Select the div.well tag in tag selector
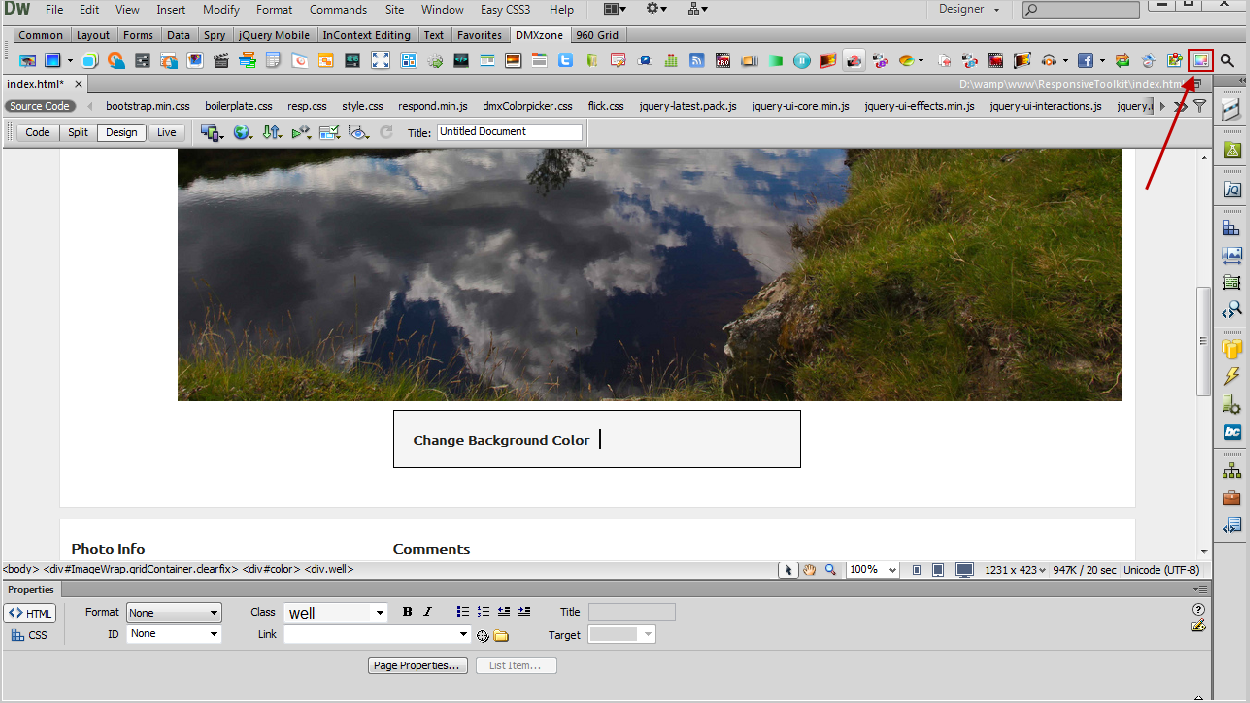The height and width of the screenshot is (703, 1250). point(329,569)
